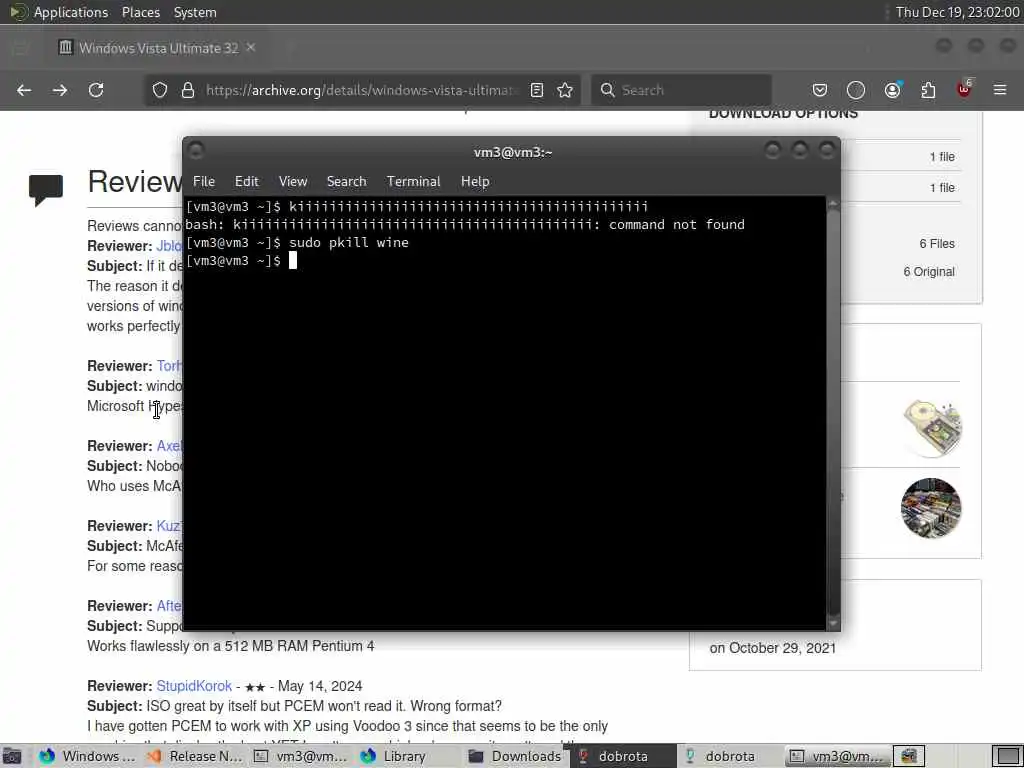Click the circular container icon in toolbar
The image size is (1024, 768).
pos(856,90)
